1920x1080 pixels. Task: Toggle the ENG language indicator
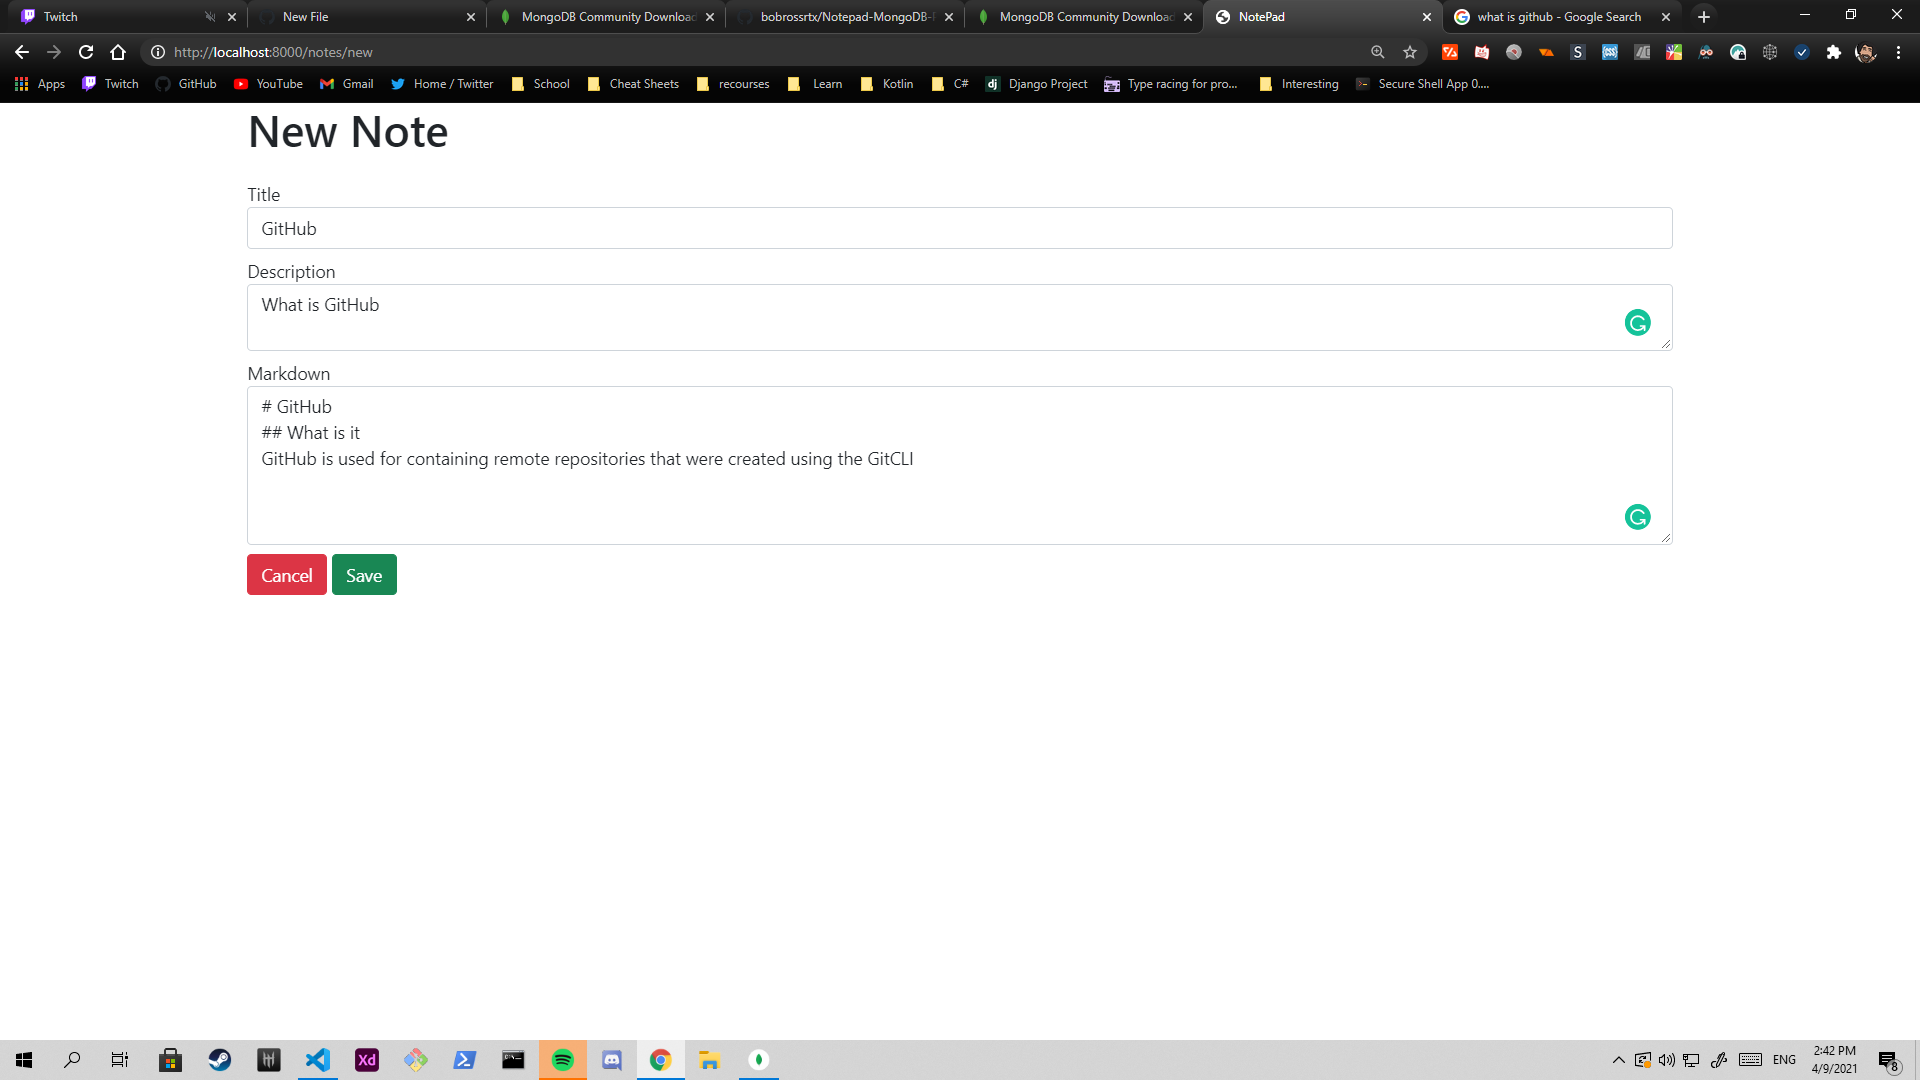point(1784,1060)
